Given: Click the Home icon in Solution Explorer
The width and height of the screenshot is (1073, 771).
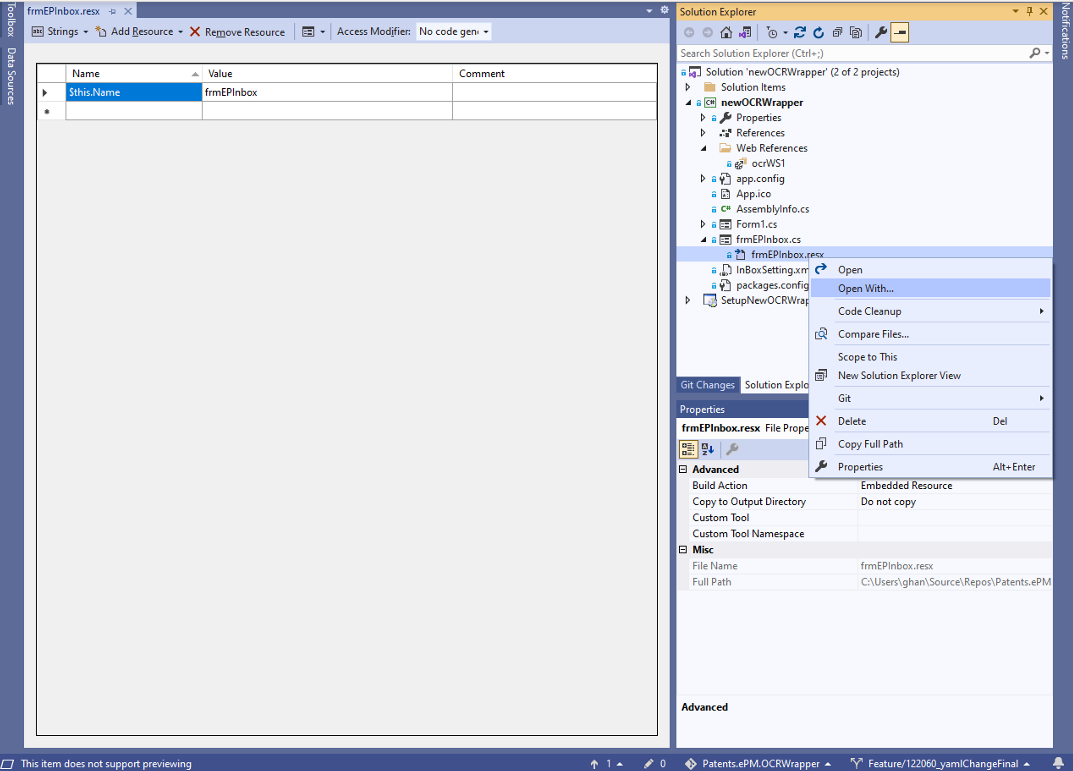Looking at the screenshot, I should click(726, 32).
